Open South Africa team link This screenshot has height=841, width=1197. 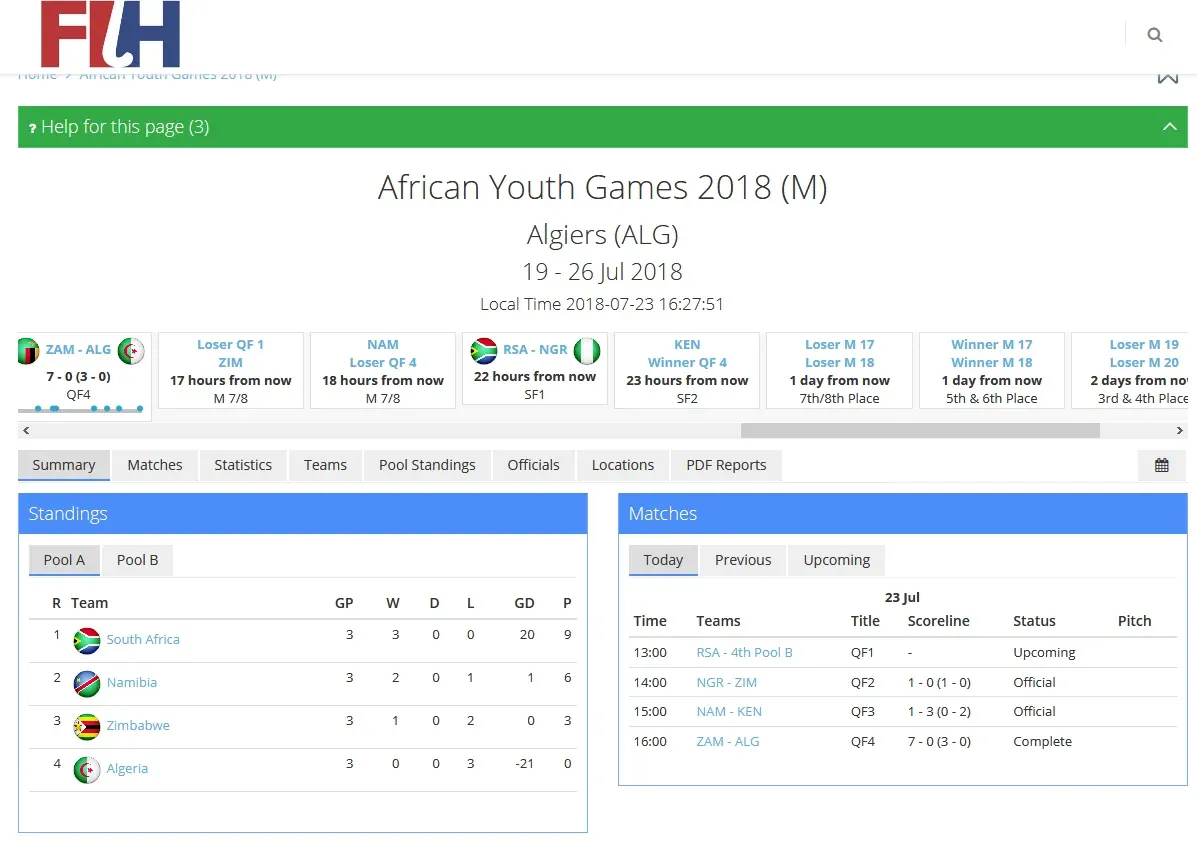143,640
